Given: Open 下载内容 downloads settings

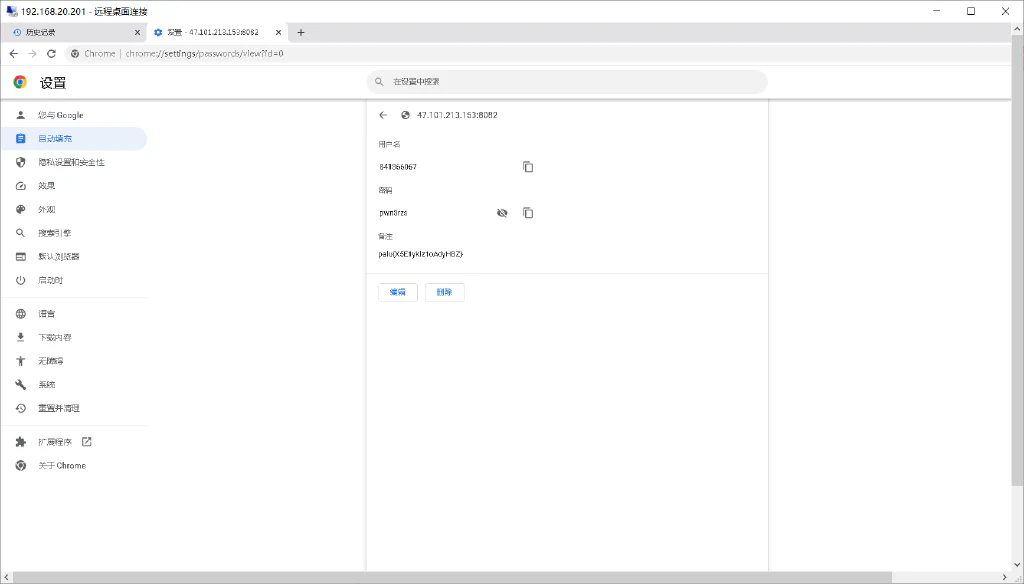Looking at the screenshot, I should pos(54,337).
